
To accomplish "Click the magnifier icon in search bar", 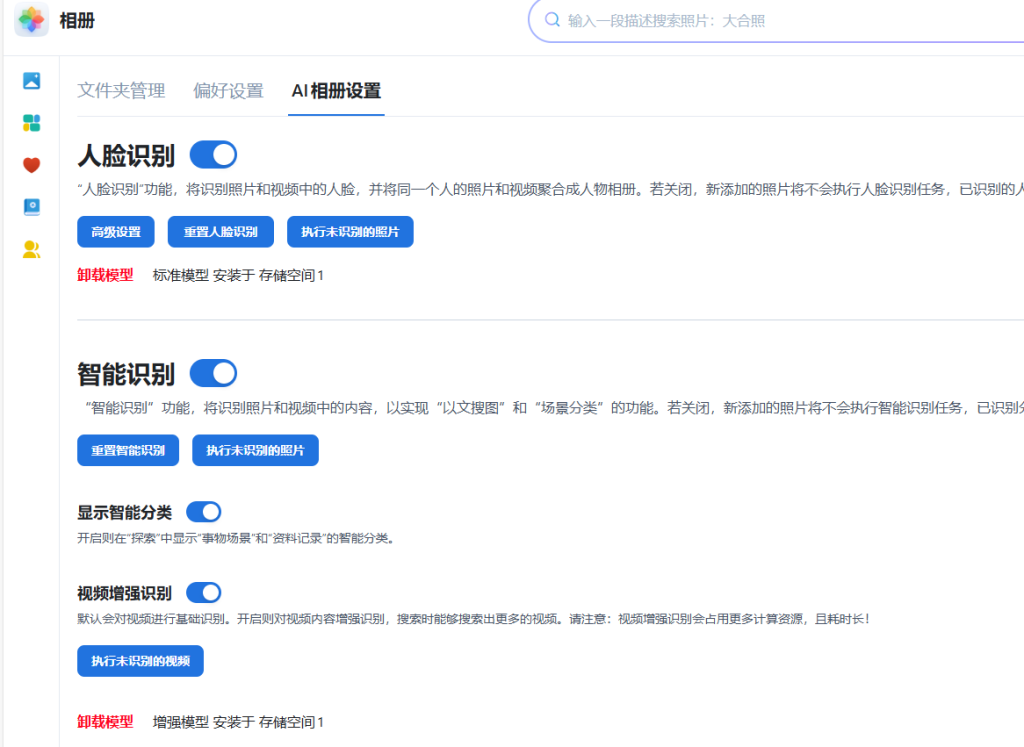I will click(x=552, y=20).
